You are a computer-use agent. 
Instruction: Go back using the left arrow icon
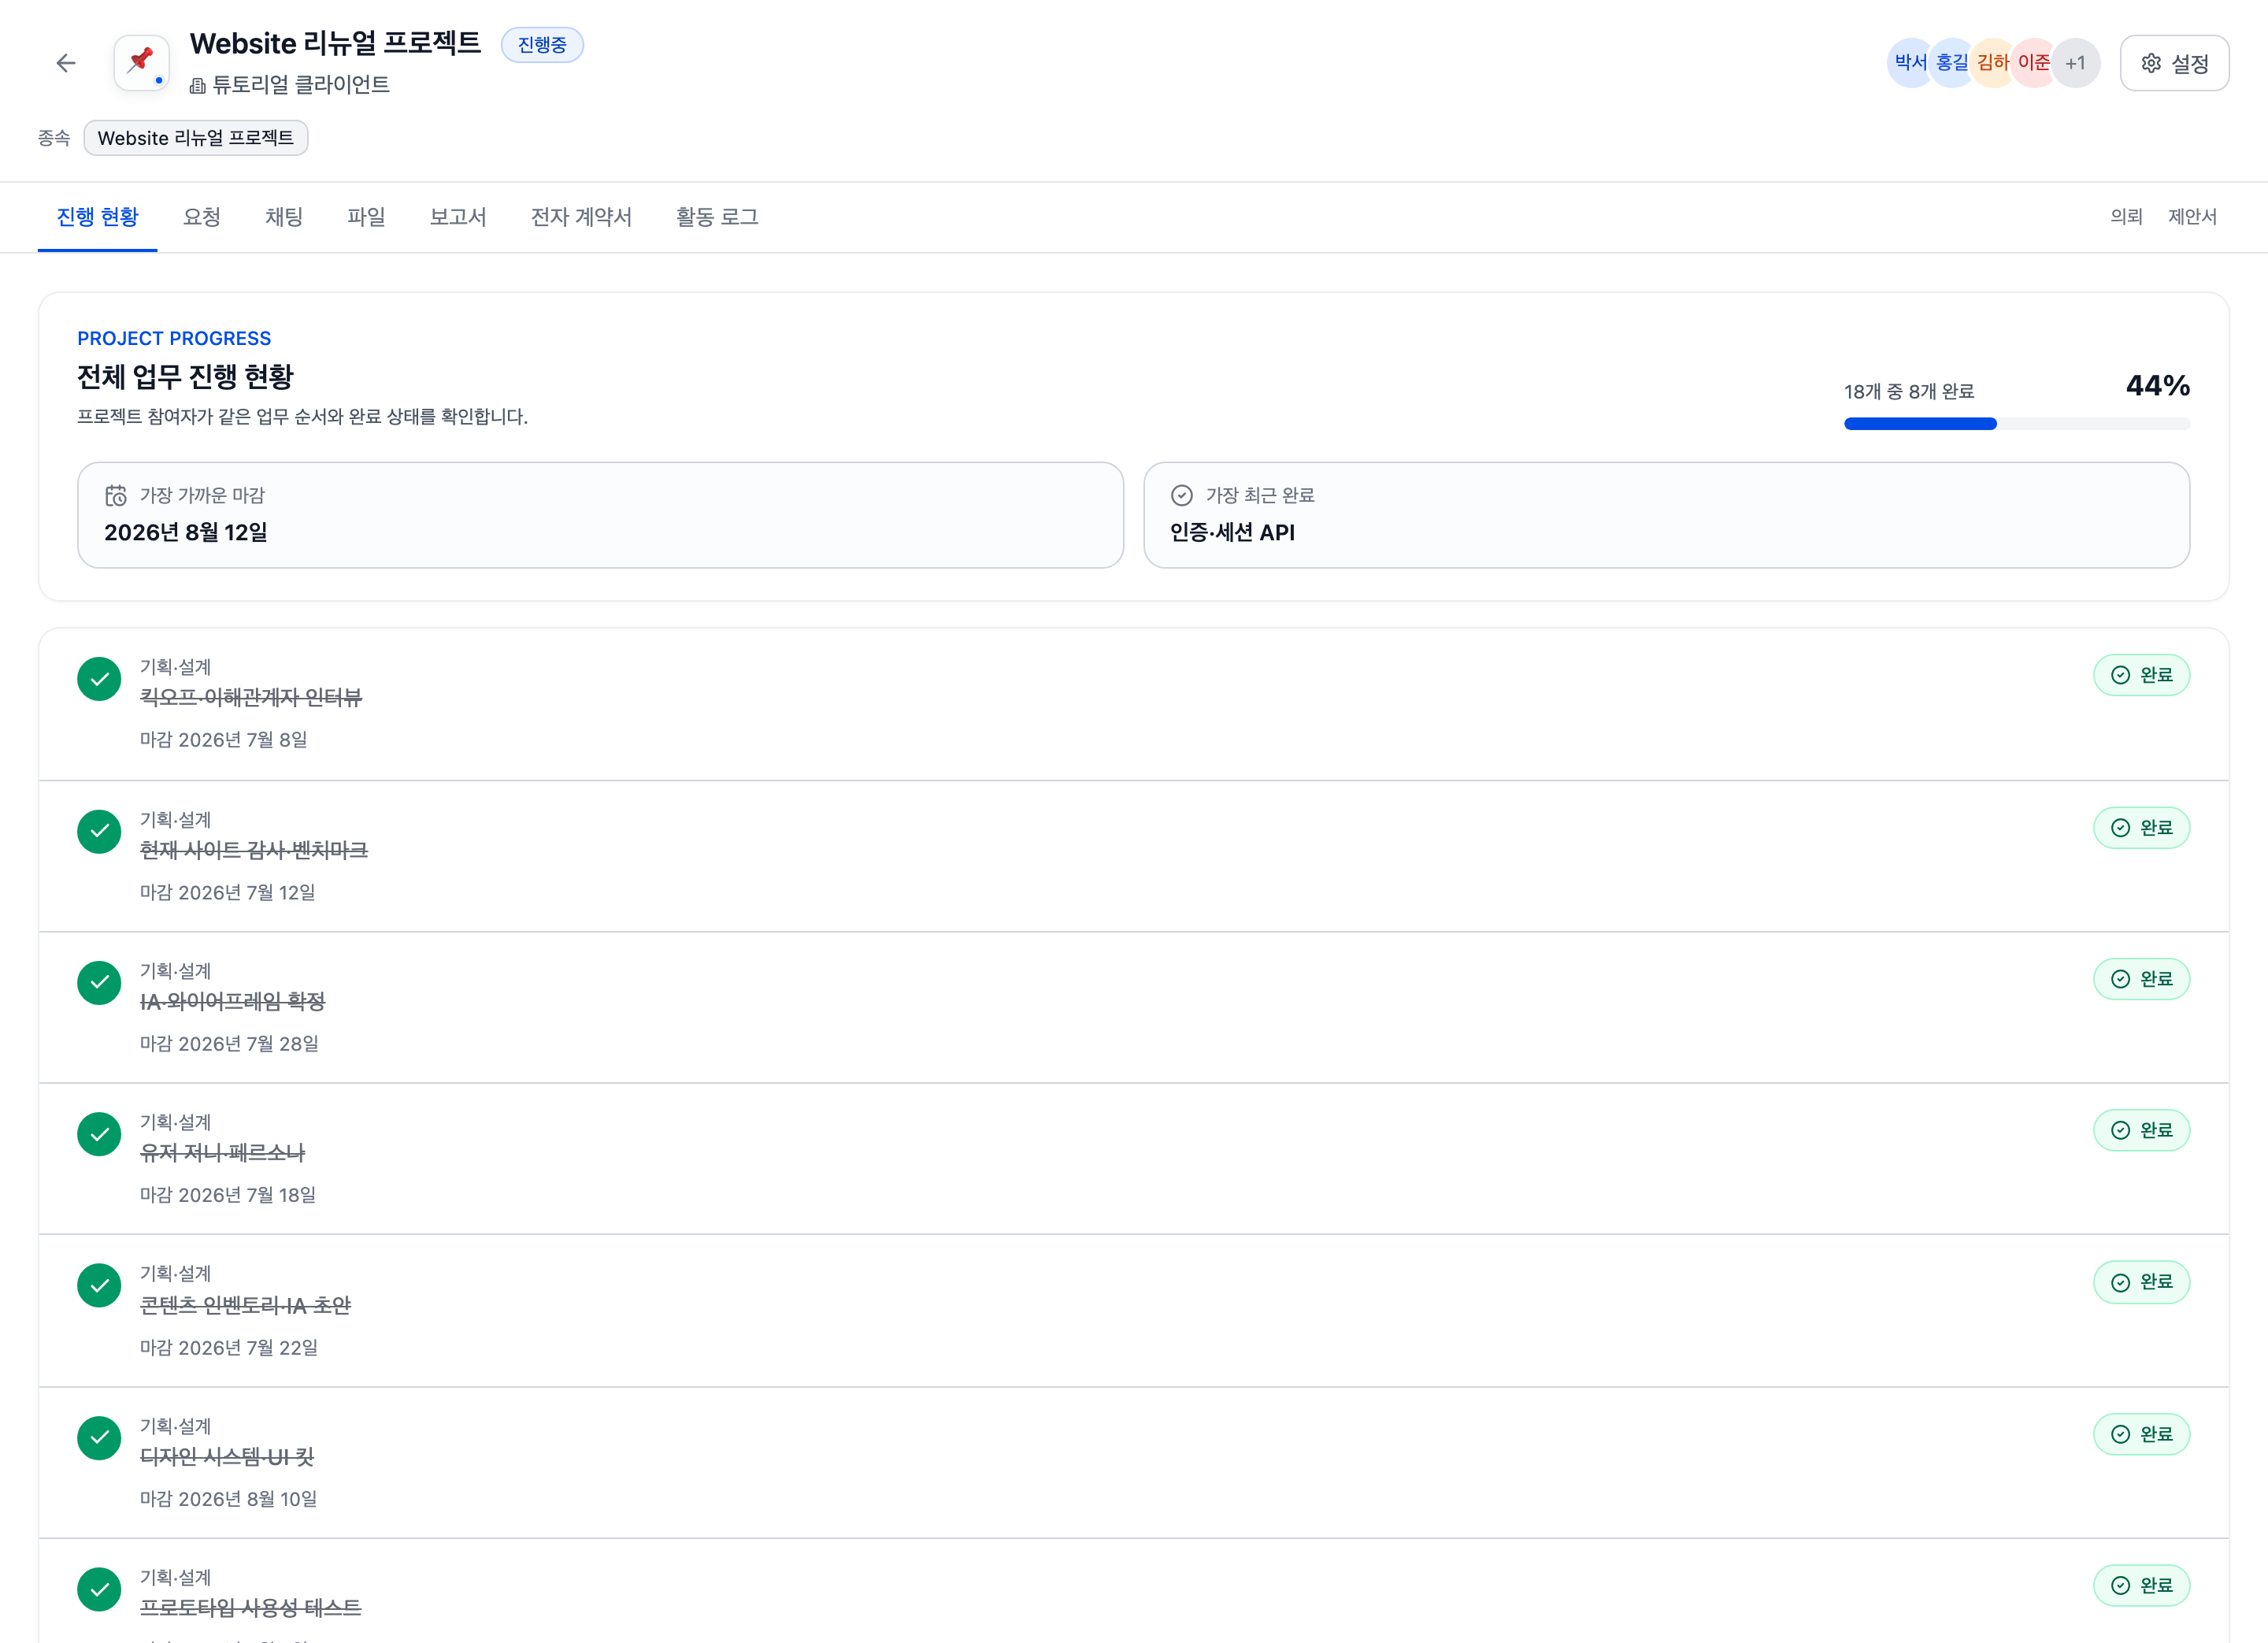(66, 63)
